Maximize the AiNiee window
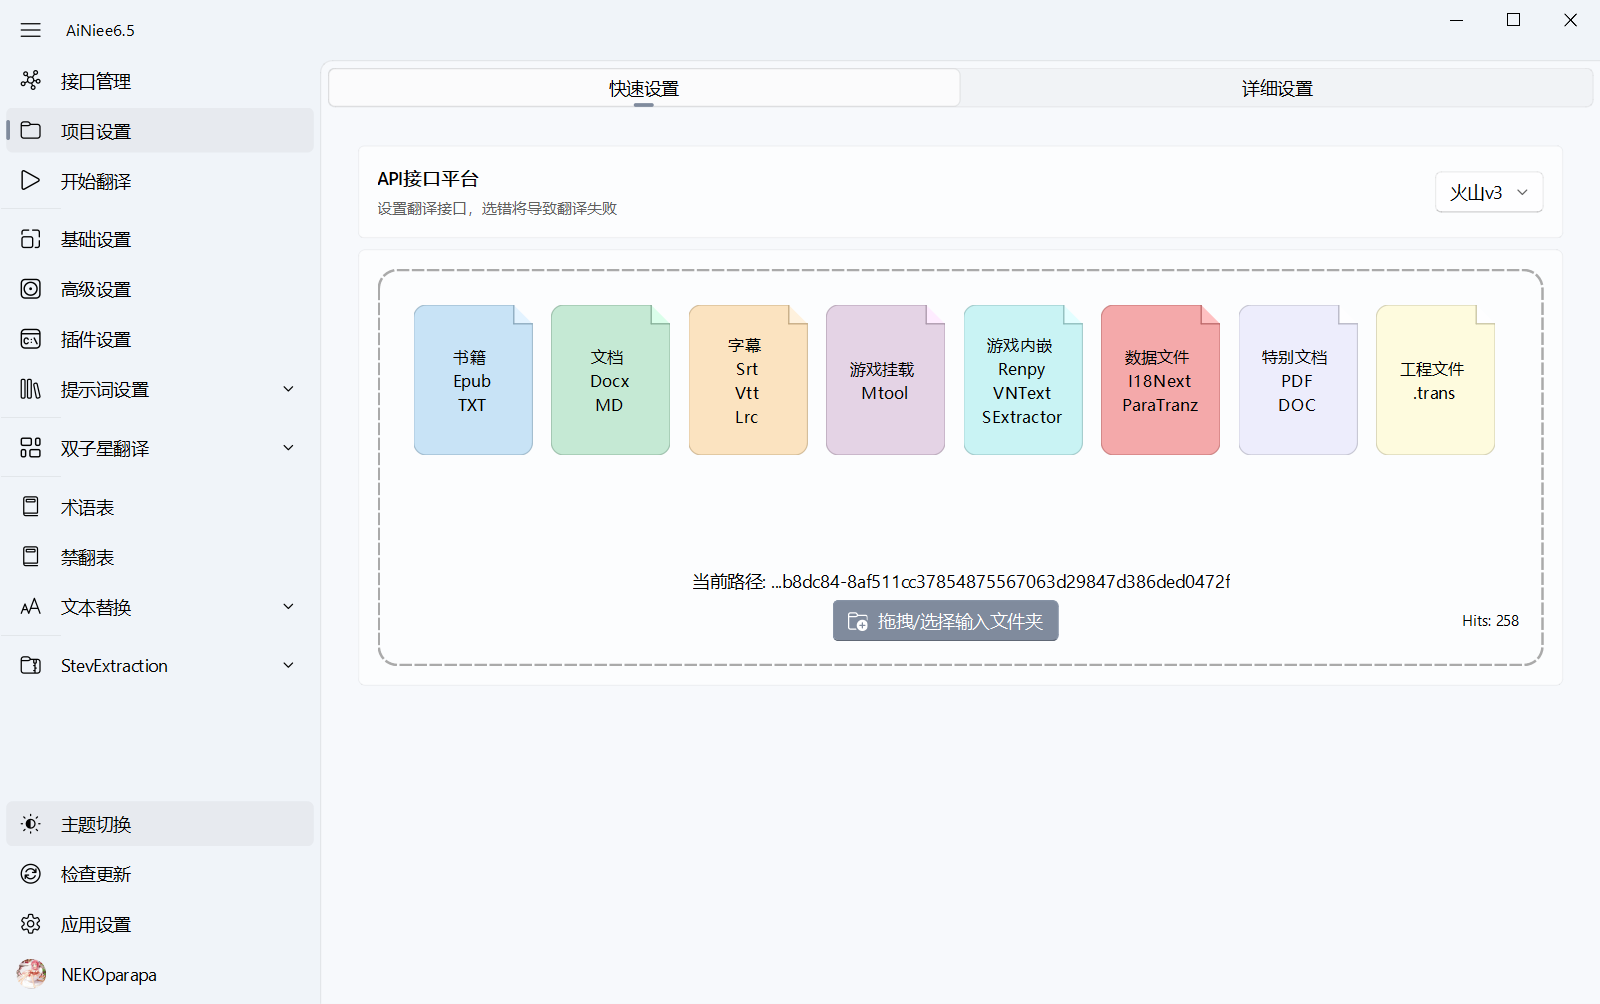Image resolution: width=1600 pixels, height=1004 pixels. coord(1513,20)
